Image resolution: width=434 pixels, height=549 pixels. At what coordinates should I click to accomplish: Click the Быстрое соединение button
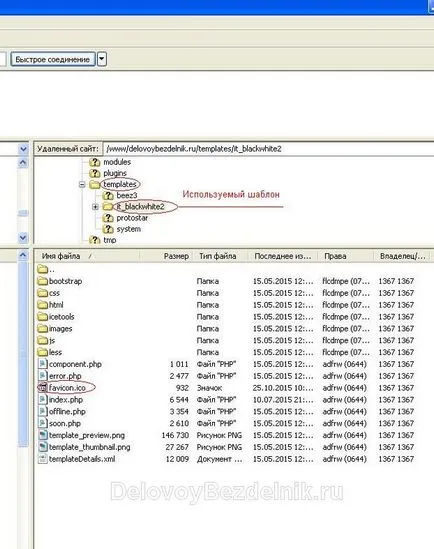click(53, 59)
